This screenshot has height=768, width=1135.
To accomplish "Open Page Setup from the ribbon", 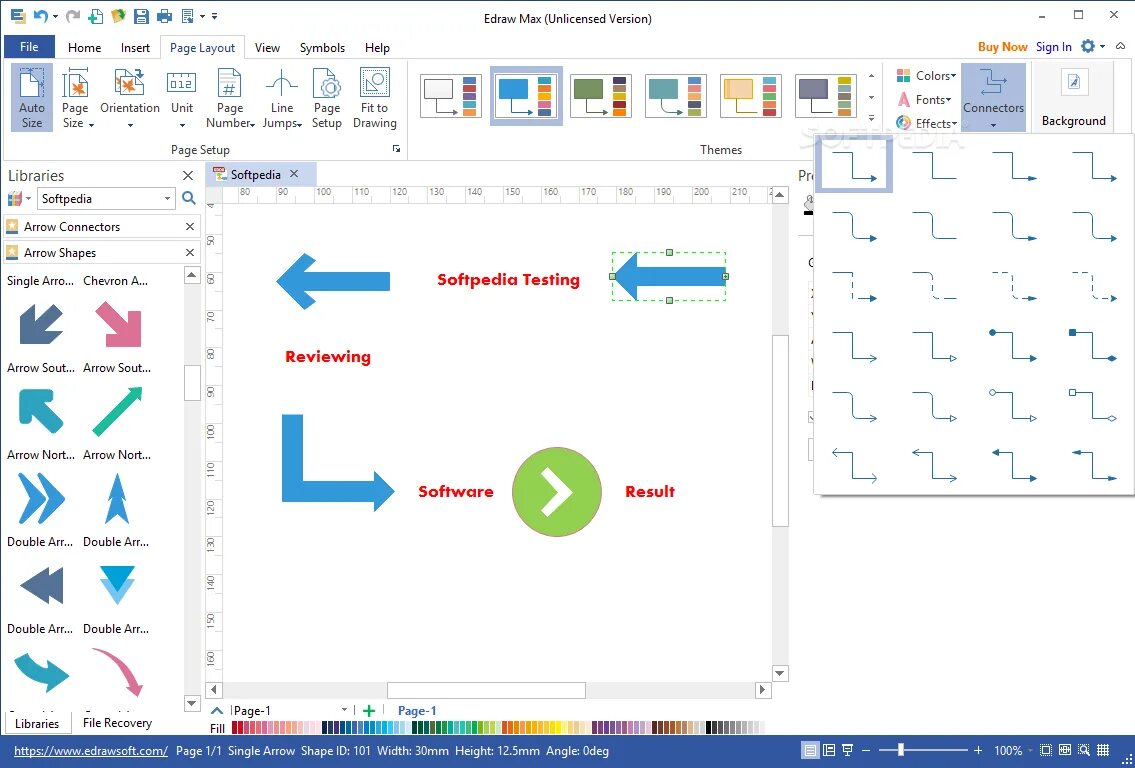I will tap(326, 98).
